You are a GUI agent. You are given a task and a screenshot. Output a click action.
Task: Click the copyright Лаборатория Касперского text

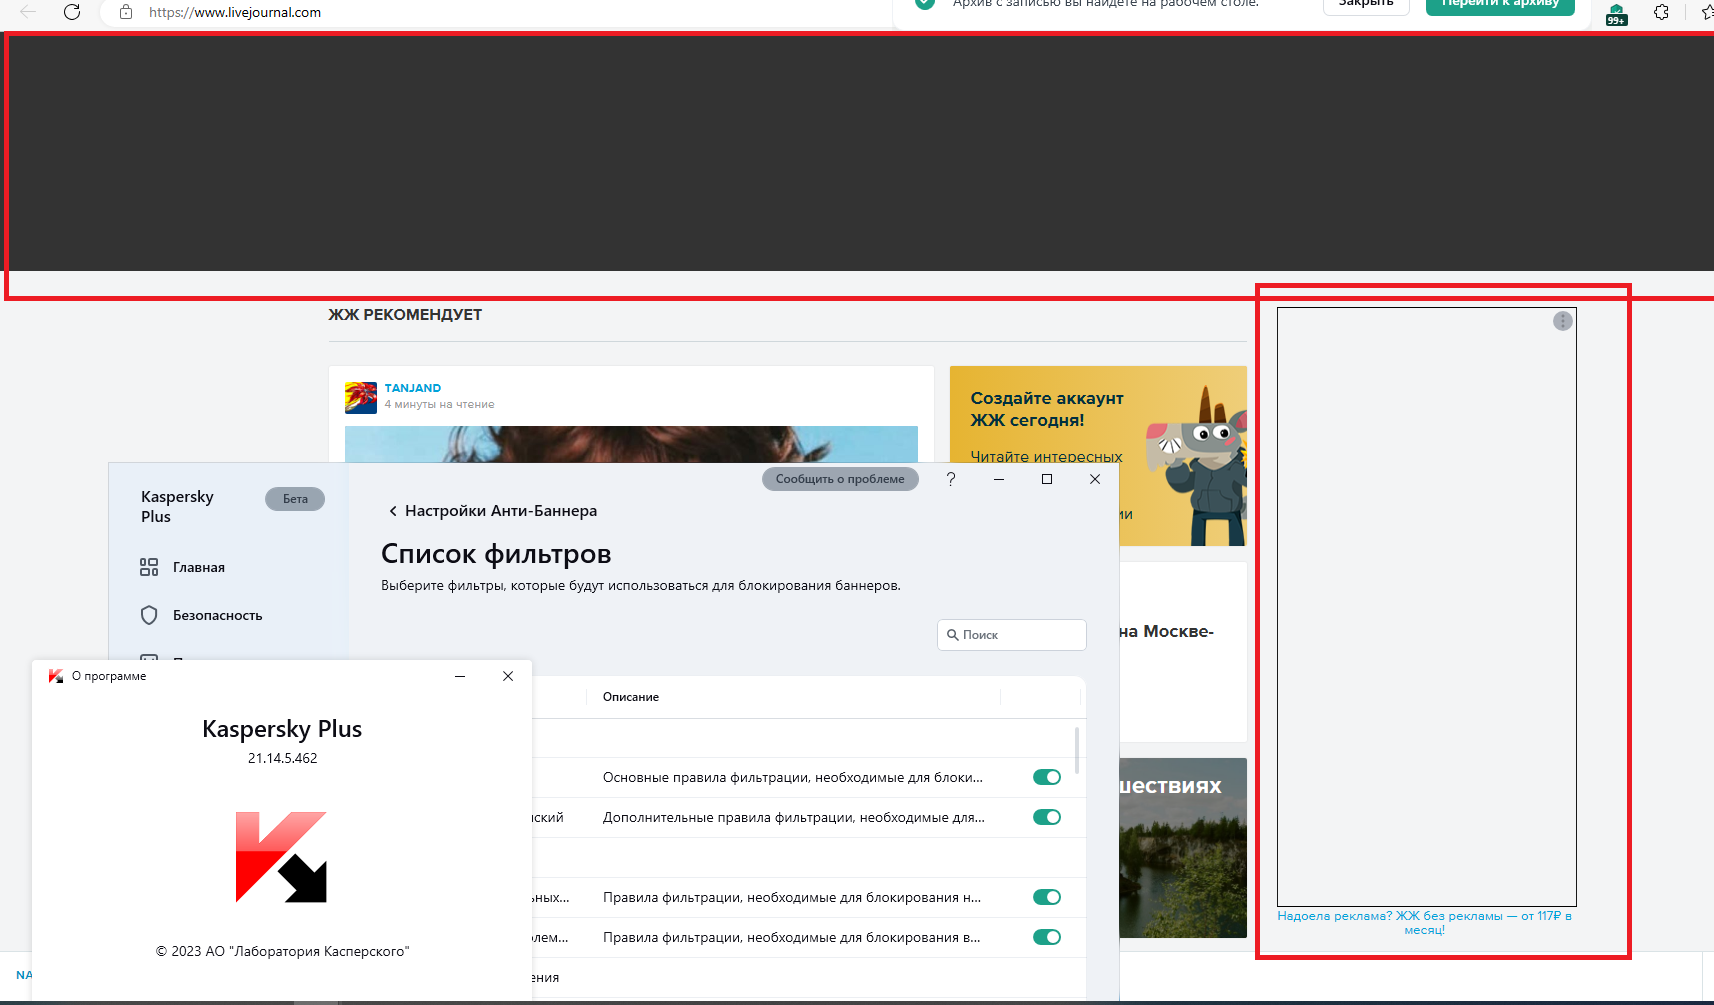[x=283, y=951]
